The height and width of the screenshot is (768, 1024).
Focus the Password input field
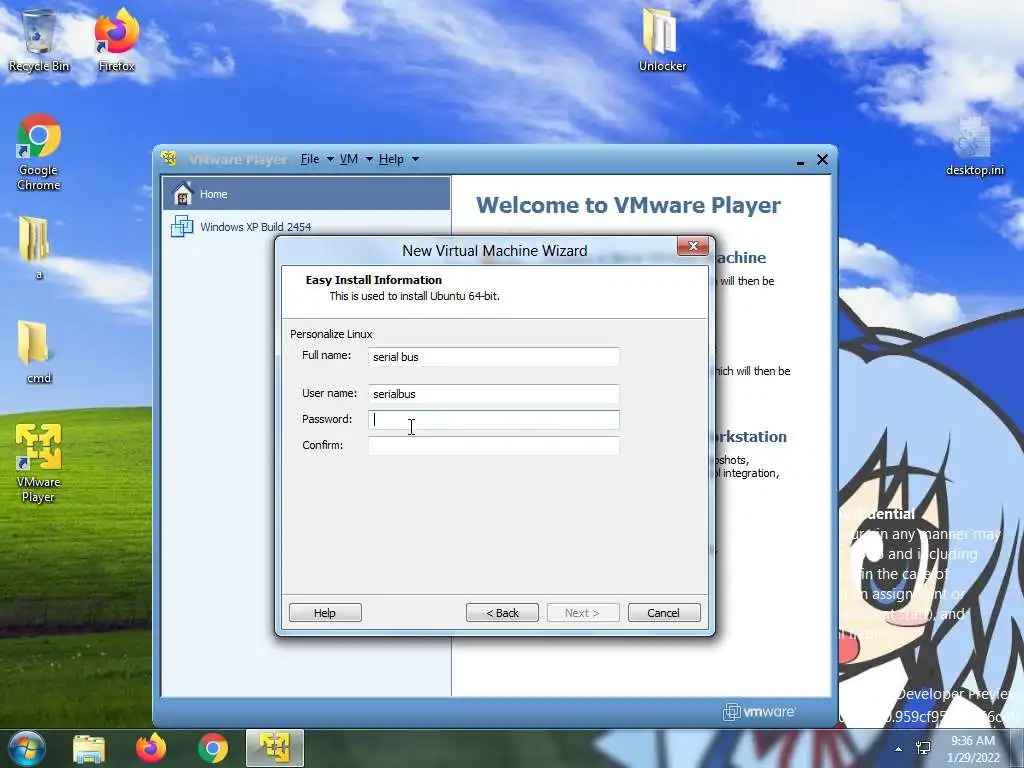(x=494, y=420)
